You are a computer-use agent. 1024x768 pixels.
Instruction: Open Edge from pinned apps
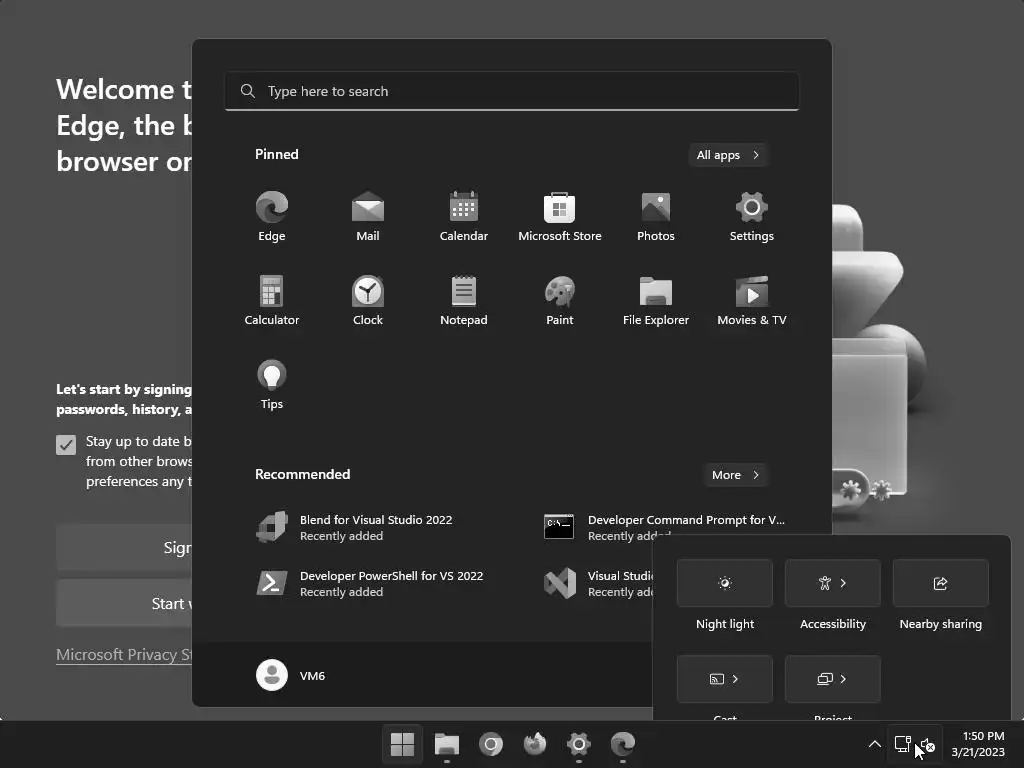[x=272, y=216]
